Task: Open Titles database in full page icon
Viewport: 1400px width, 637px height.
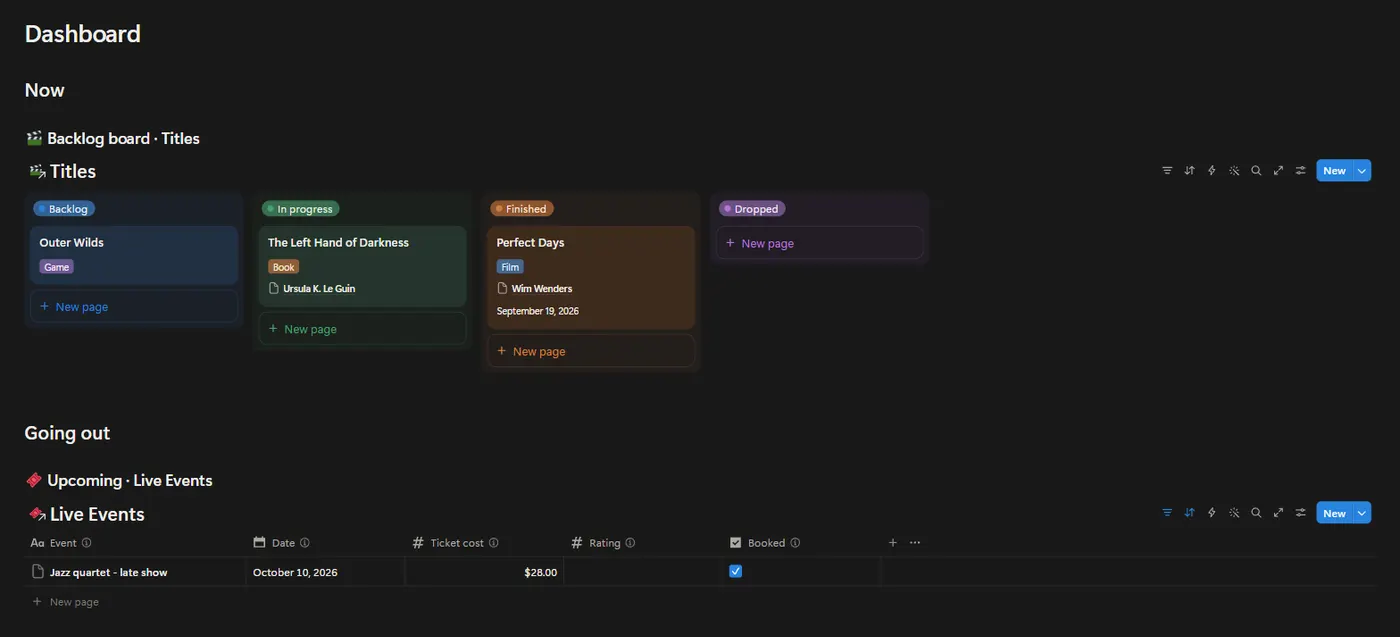Action: 1278,171
